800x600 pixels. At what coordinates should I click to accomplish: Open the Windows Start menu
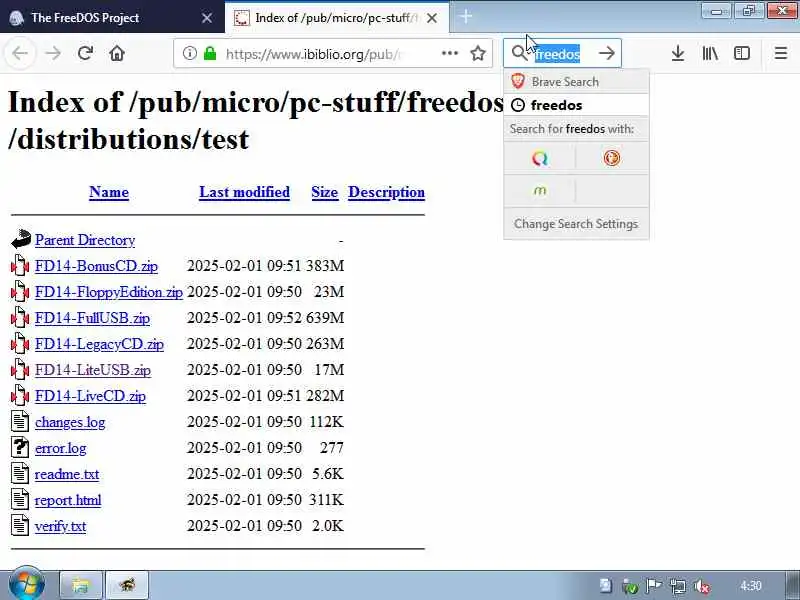pyautogui.click(x=26, y=585)
